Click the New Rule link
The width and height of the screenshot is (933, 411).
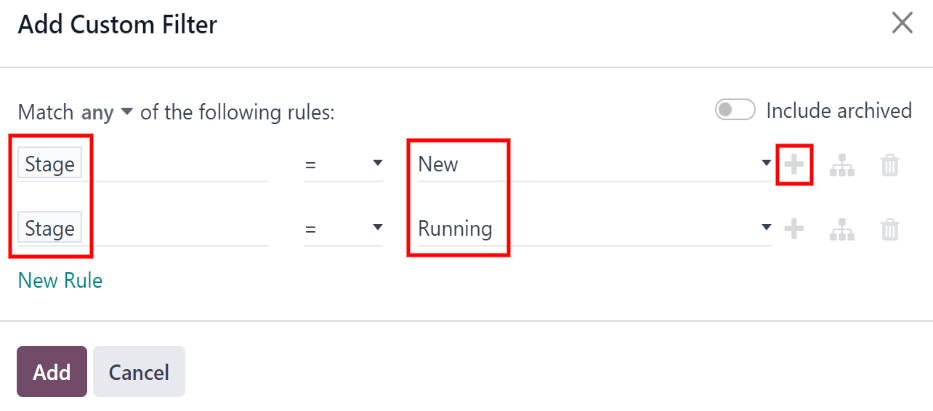tap(60, 280)
